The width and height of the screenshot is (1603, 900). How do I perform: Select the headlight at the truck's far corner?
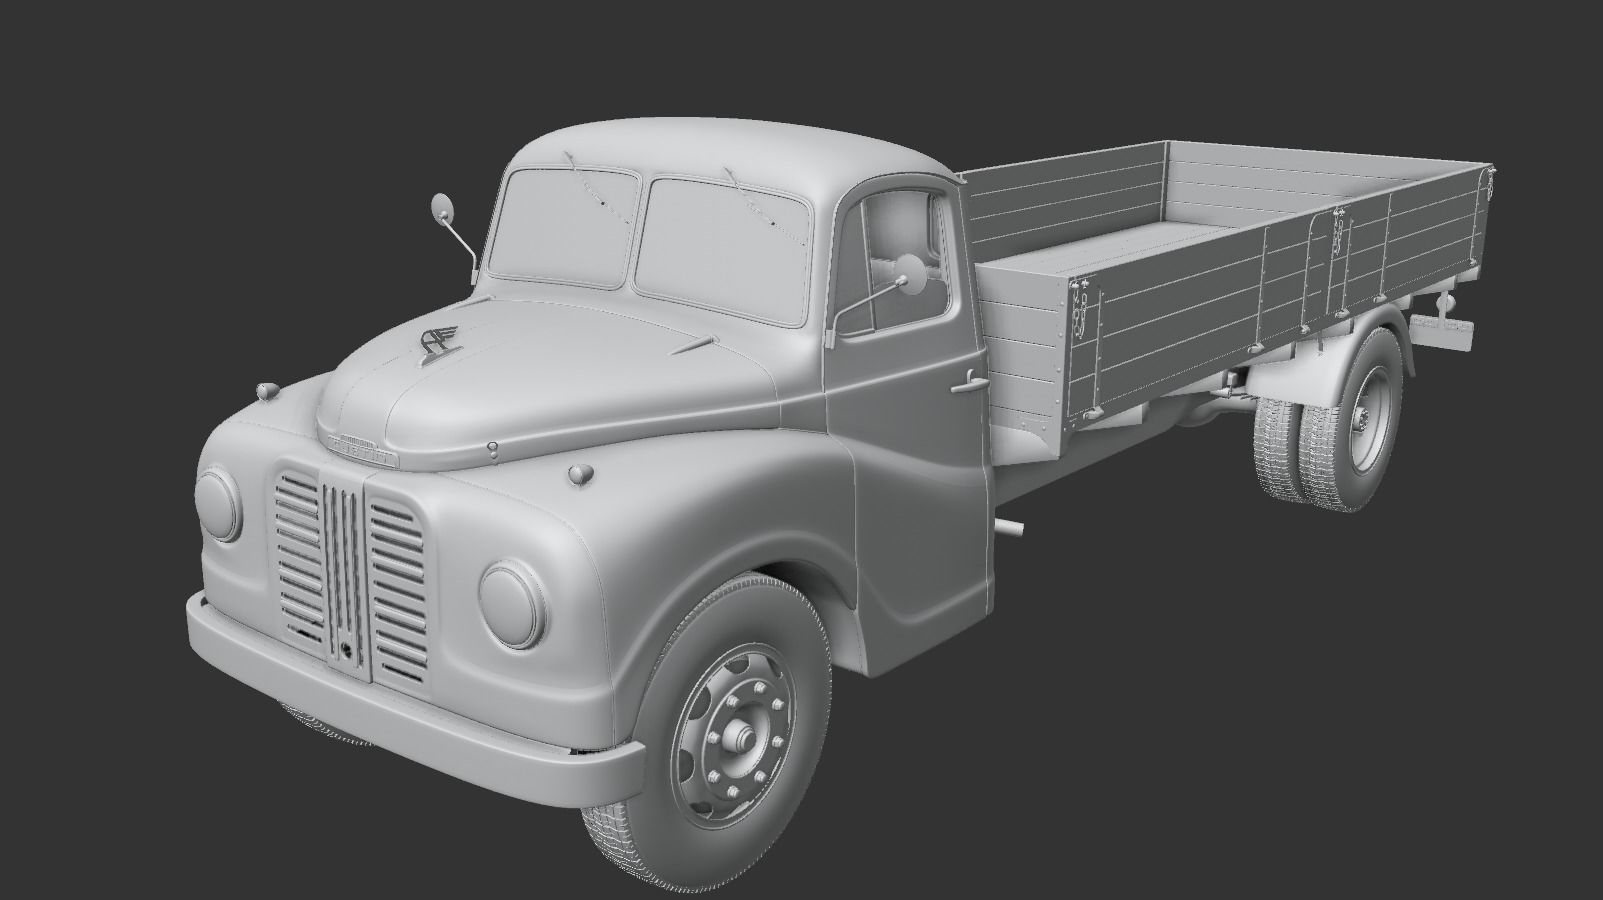click(x=218, y=506)
